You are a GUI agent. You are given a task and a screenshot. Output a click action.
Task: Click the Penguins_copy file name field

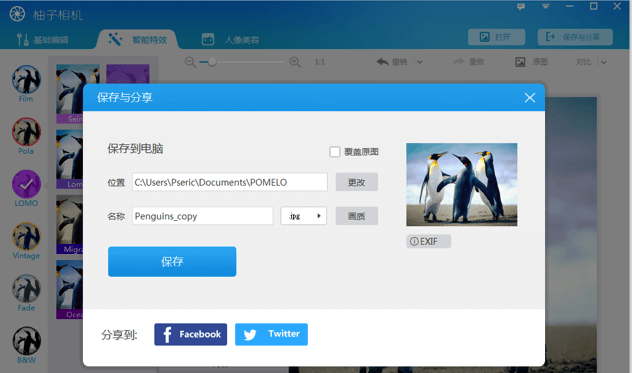click(202, 216)
